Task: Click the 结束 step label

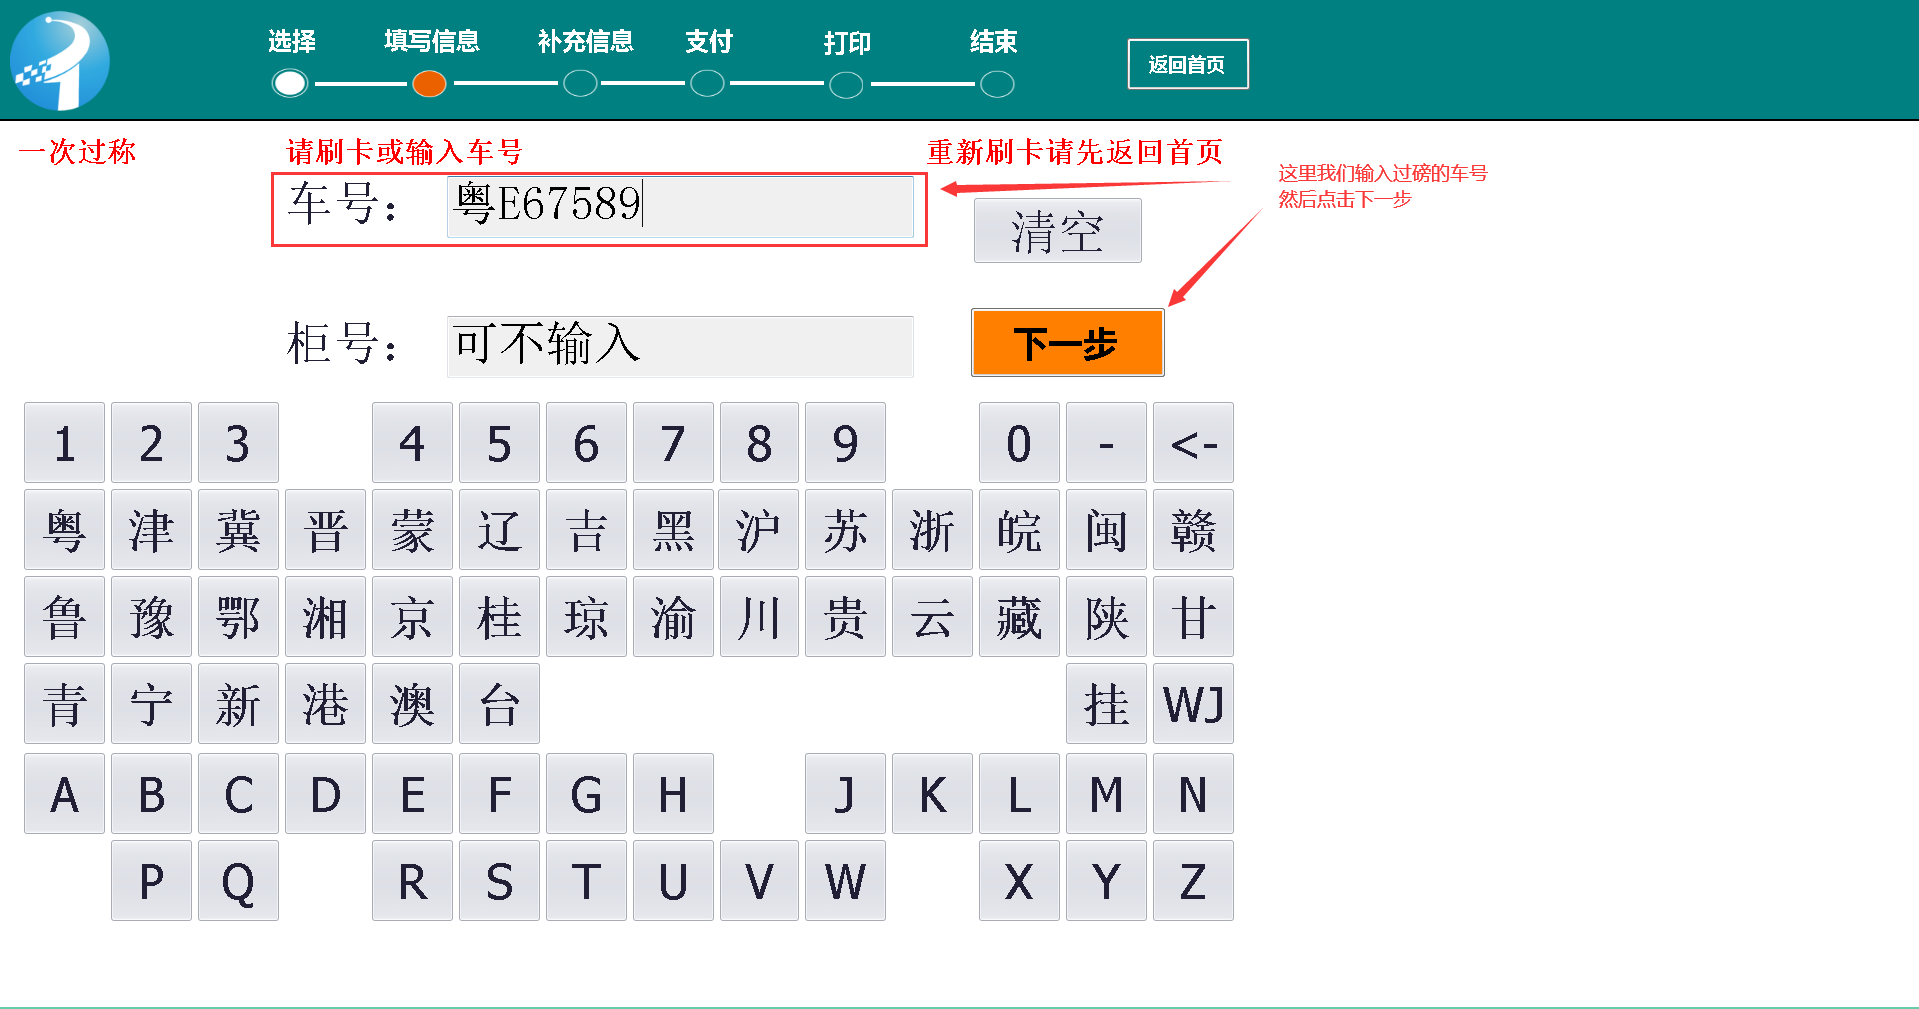Action: pos(991,42)
